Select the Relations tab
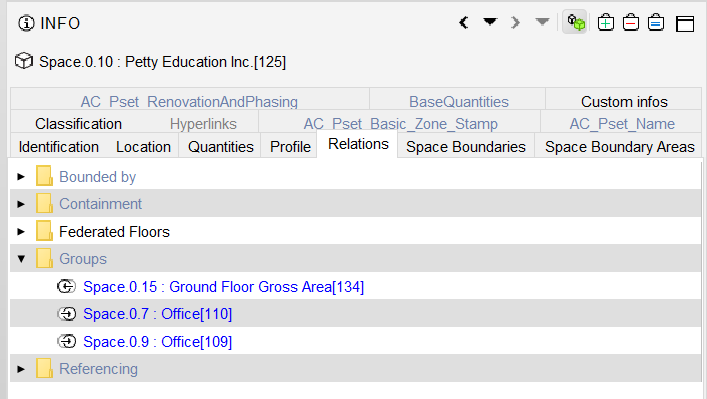 point(358,144)
